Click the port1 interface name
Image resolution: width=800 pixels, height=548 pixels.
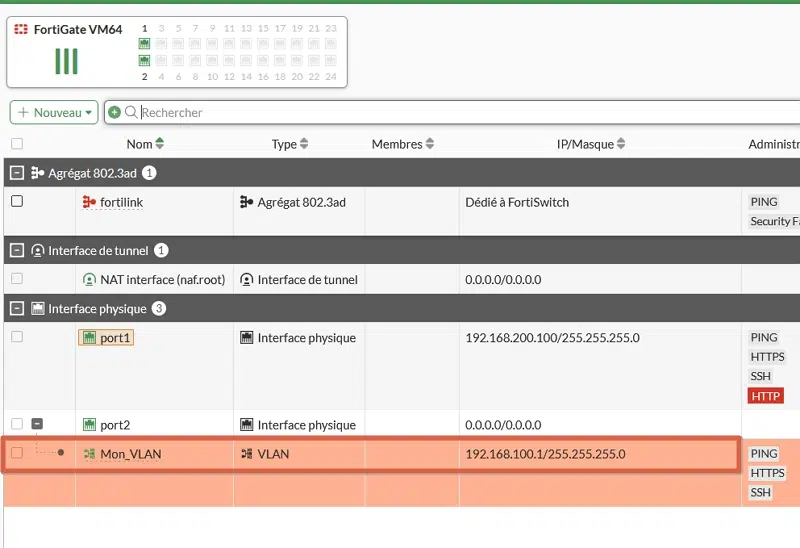(115, 338)
